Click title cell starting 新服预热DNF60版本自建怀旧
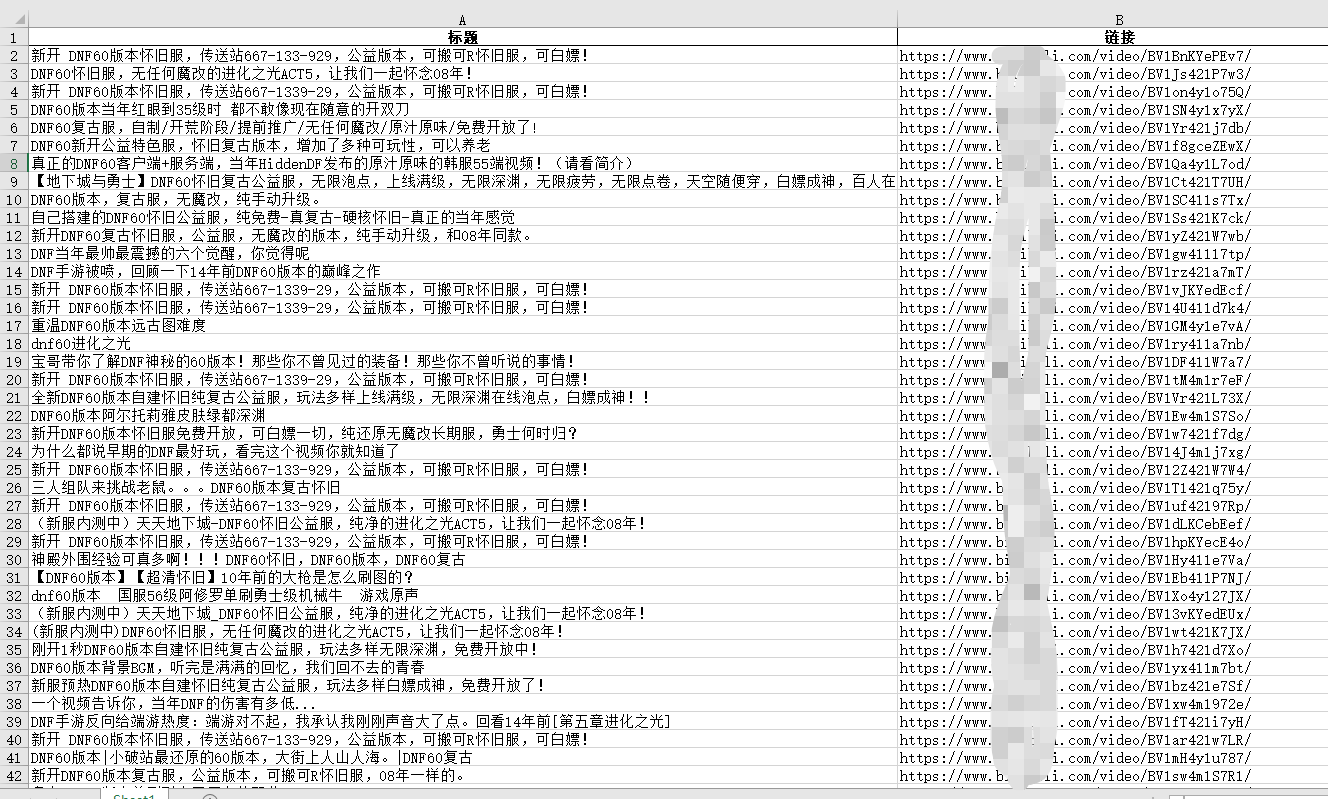Image resolution: width=1328 pixels, height=799 pixels. (x=462, y=685)
